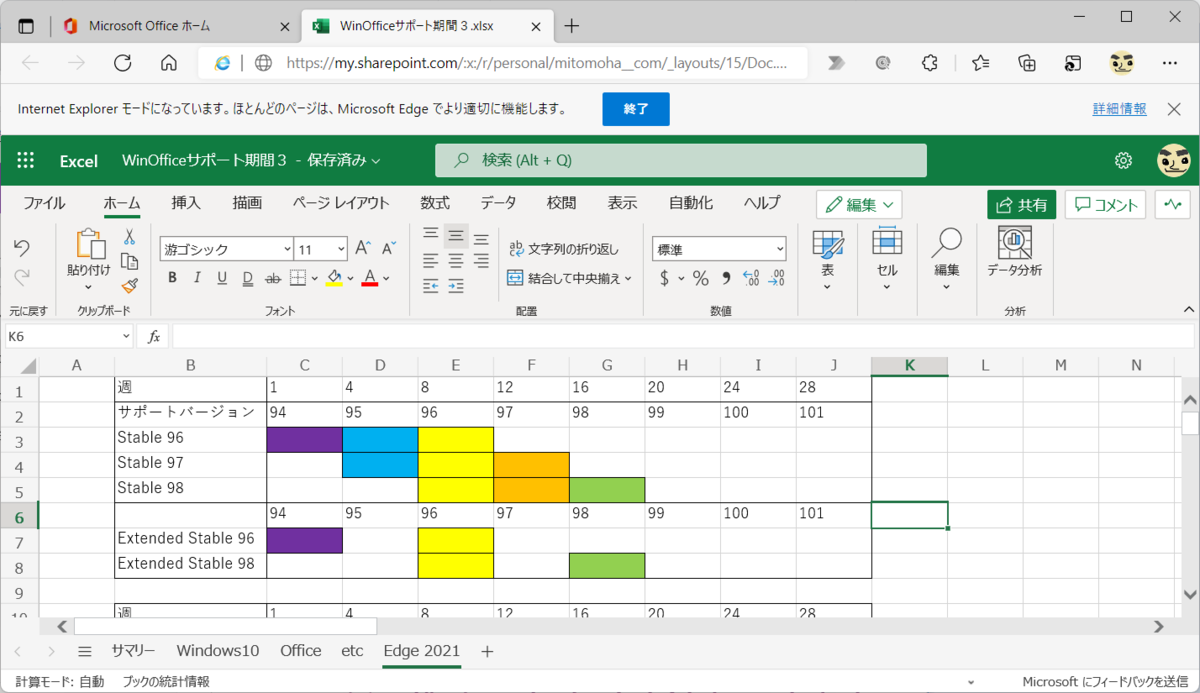This screenshot has height=693, width=1200.
Task: Open the 編集 magnifier editing group
Action: coord(946,258)
